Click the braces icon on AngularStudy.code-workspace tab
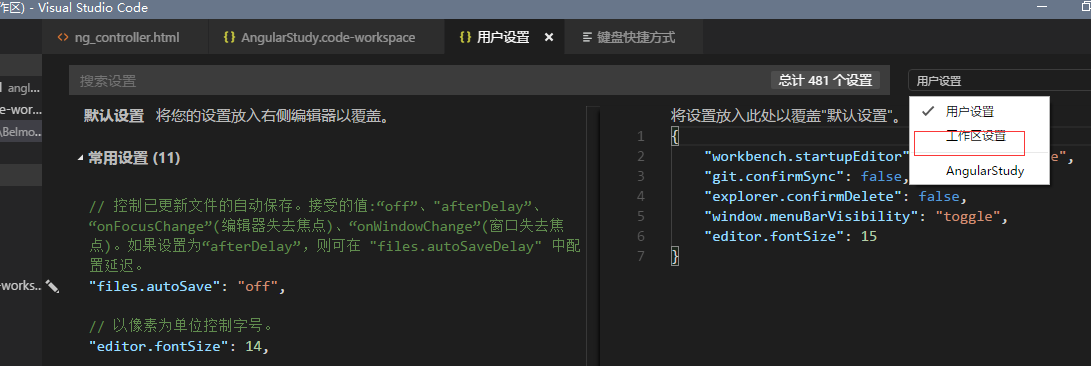The width and height of the screenshot is (1091, 366). click(229, 38)
